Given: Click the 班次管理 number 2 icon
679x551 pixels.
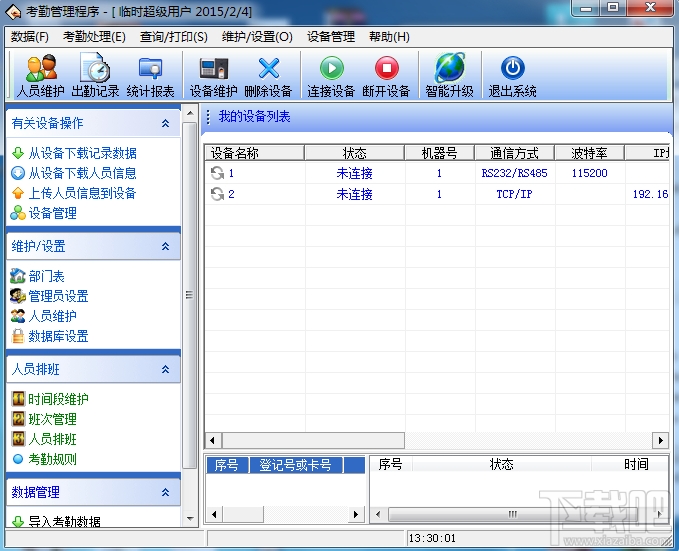Looking at the screenshot, I should (x=18, y=418).
